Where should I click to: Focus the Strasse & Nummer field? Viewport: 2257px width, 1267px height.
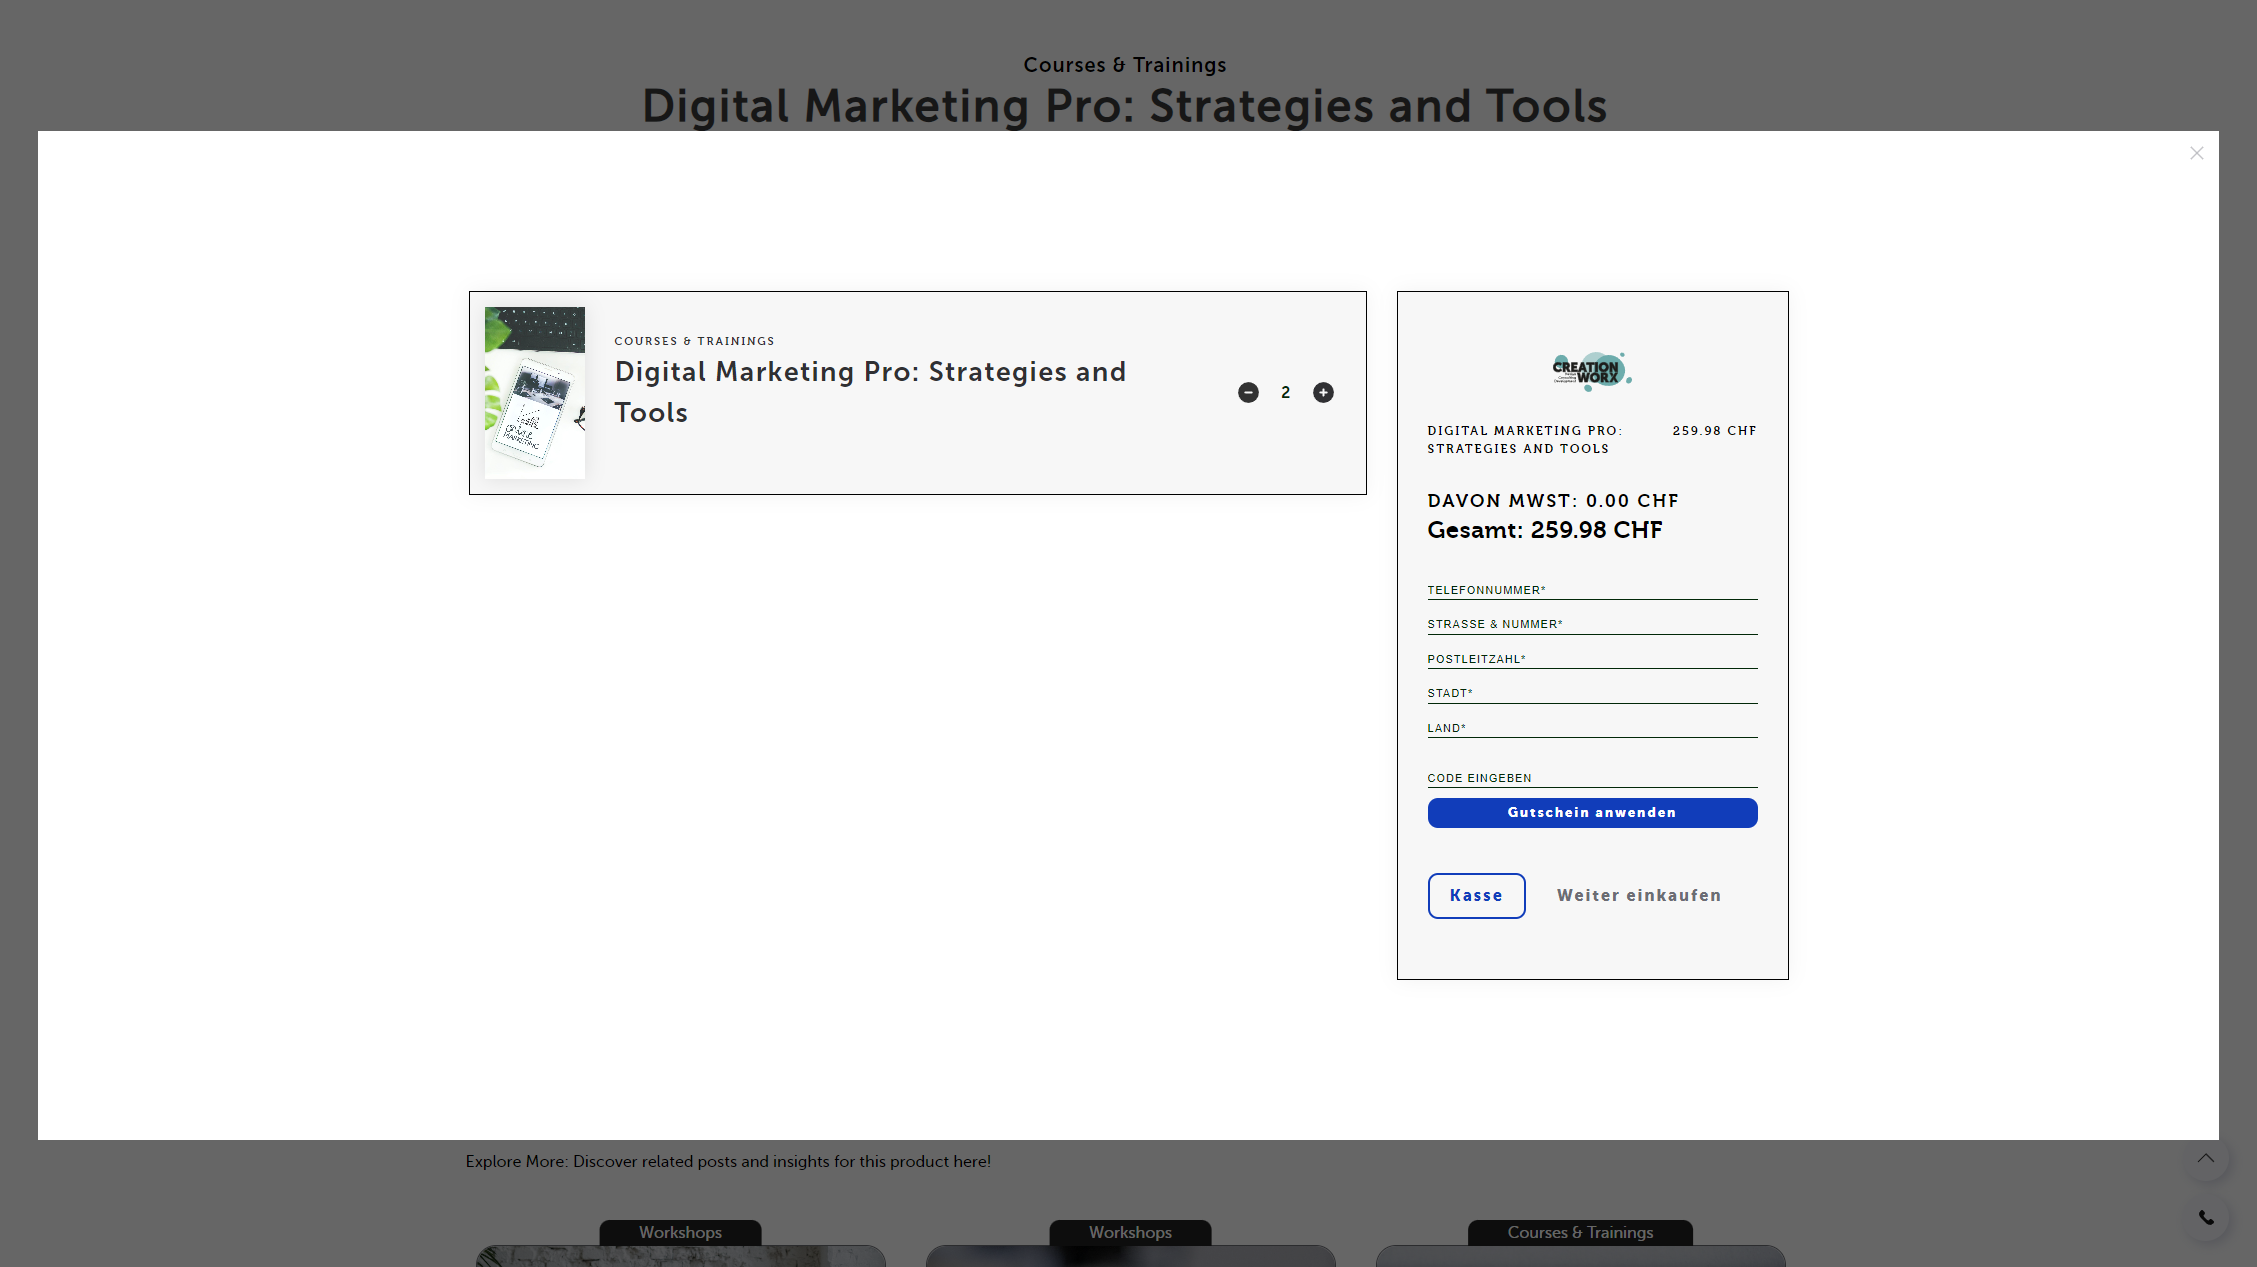pyautogui.click(x=1591, y=624)
